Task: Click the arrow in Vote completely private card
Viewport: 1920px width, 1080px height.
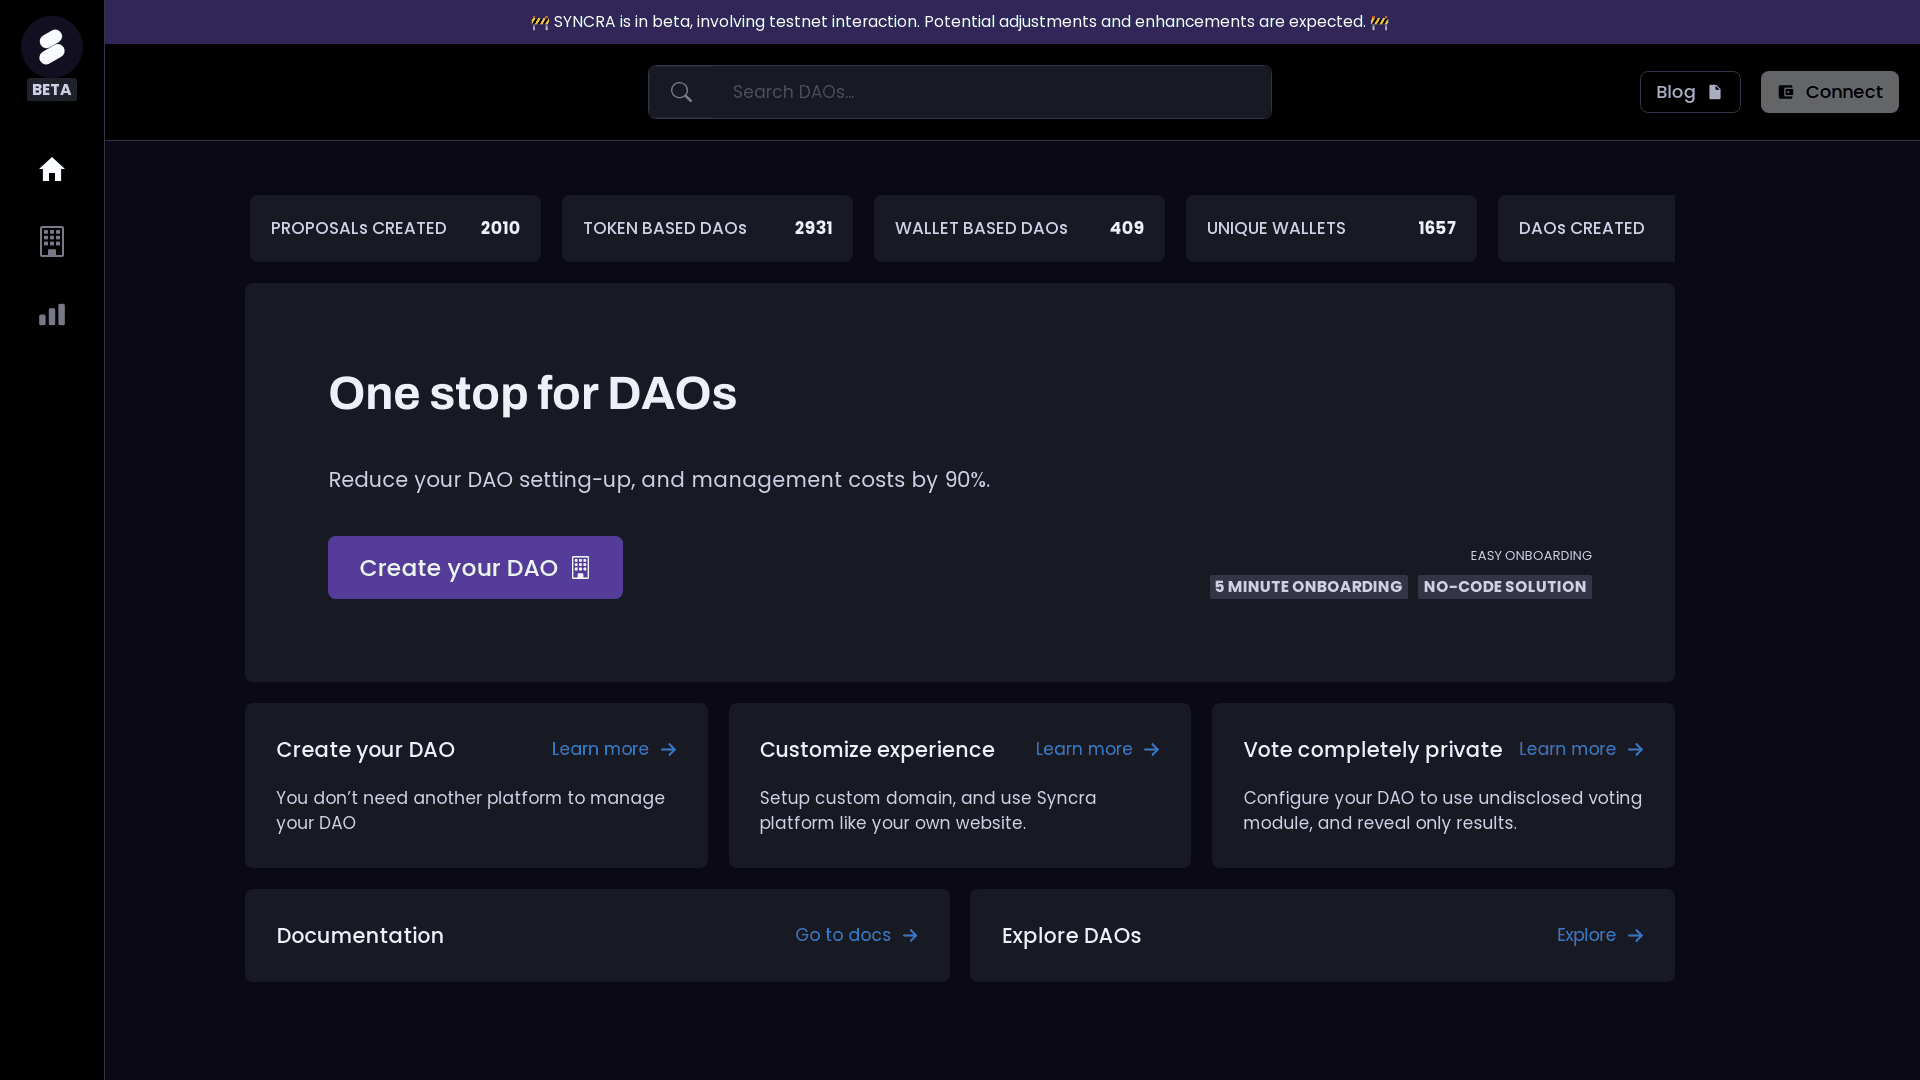Action: tap(1636, 750)
